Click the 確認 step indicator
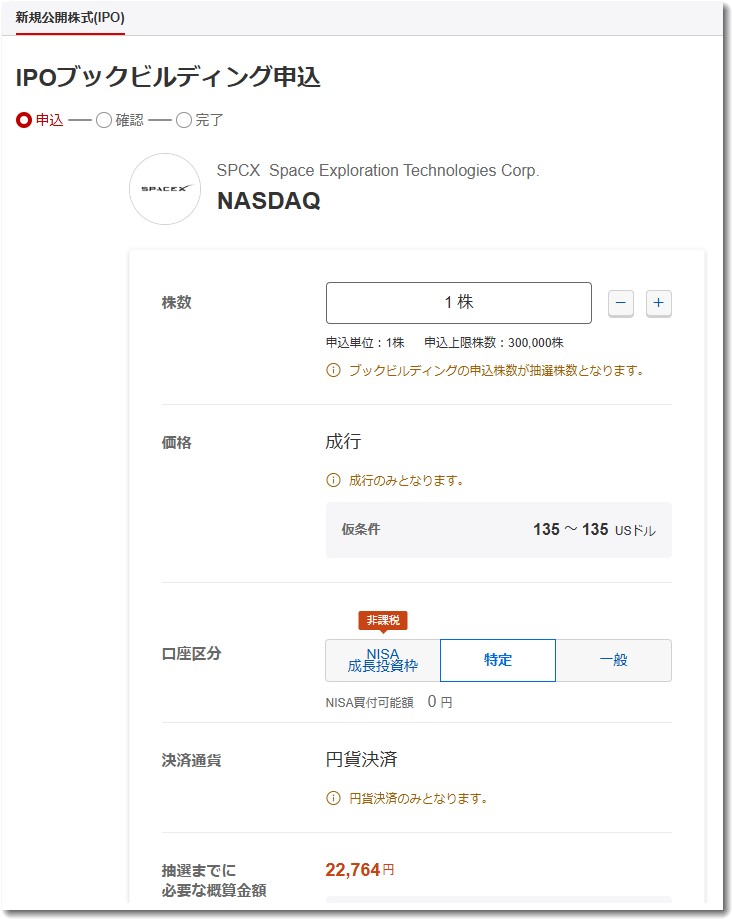Screen dimensions: 732x919 click(120, 120)
